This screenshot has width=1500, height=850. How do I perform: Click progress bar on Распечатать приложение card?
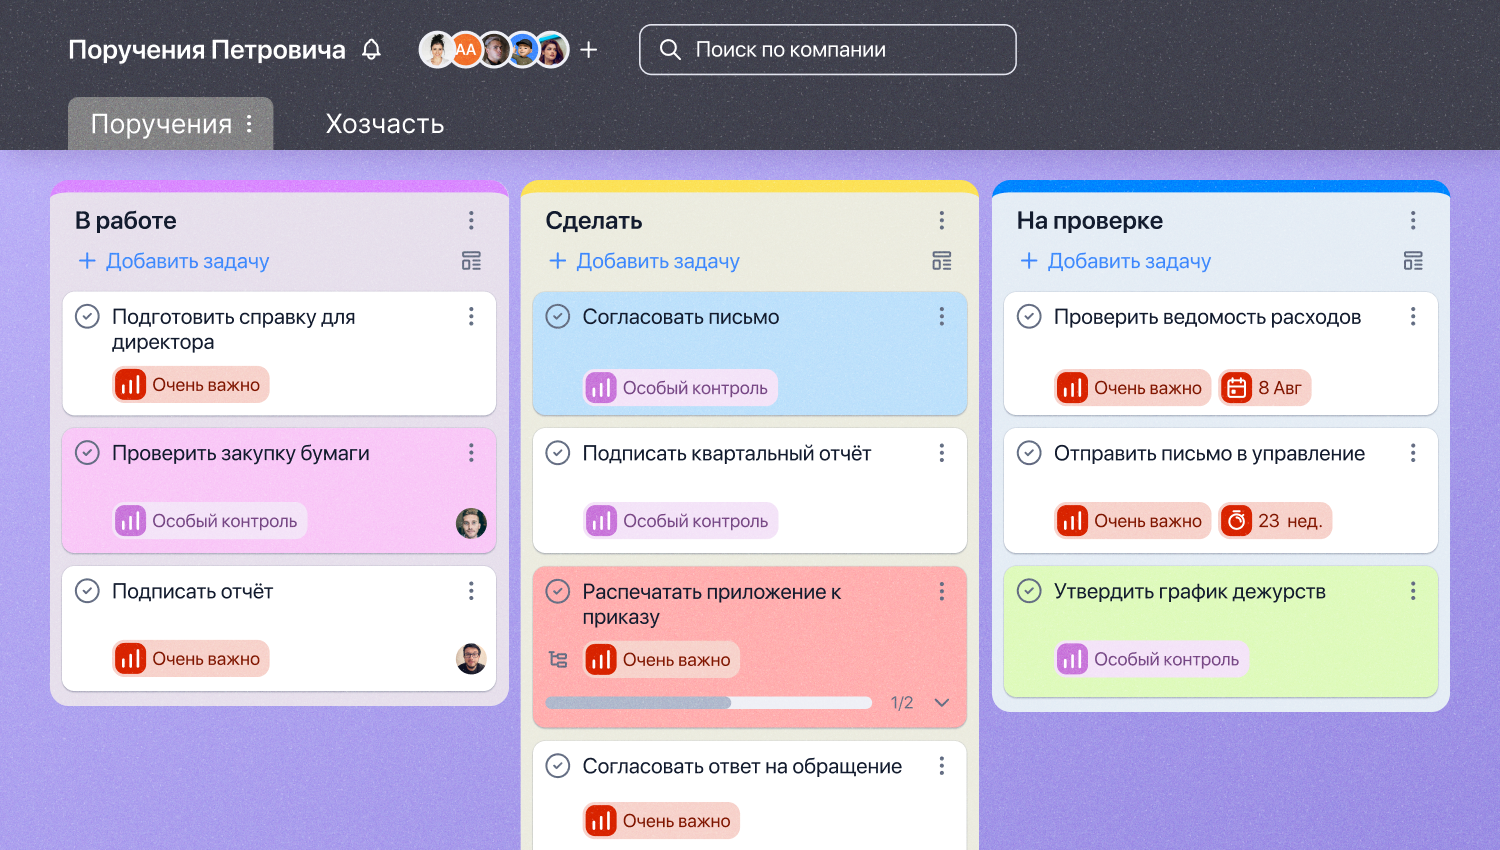(x=708, y=703)
